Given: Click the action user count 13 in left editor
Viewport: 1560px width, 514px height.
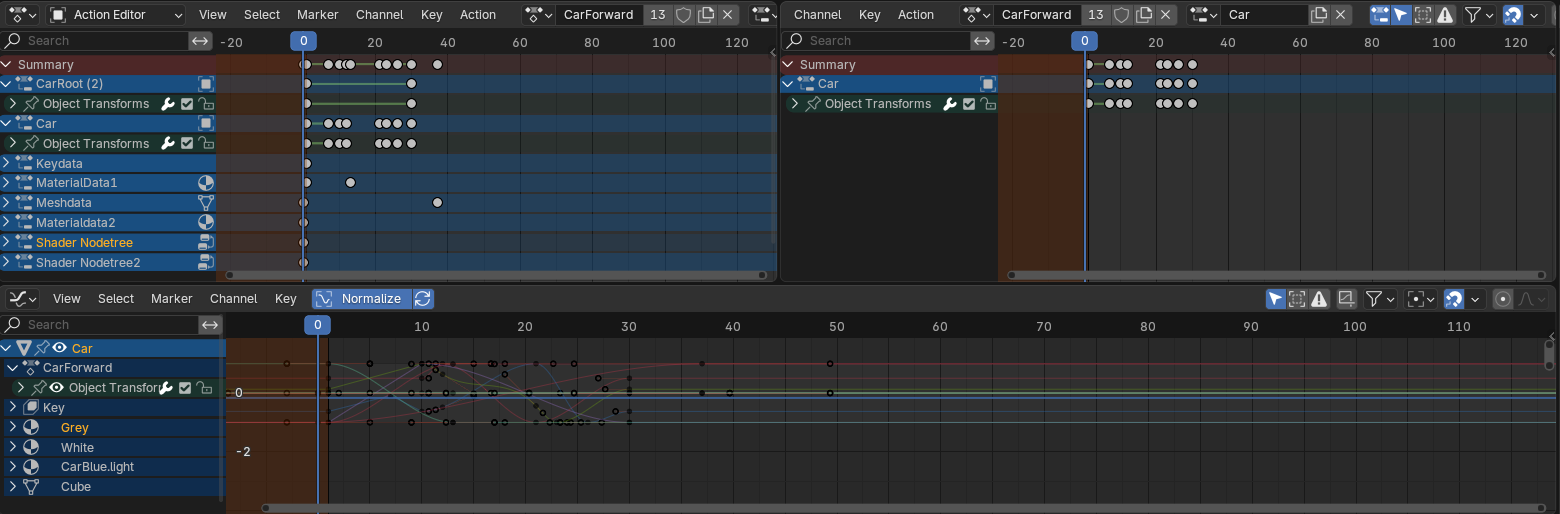Looking at the screenshot, I should pyautogui.click(x=657, y=15).
